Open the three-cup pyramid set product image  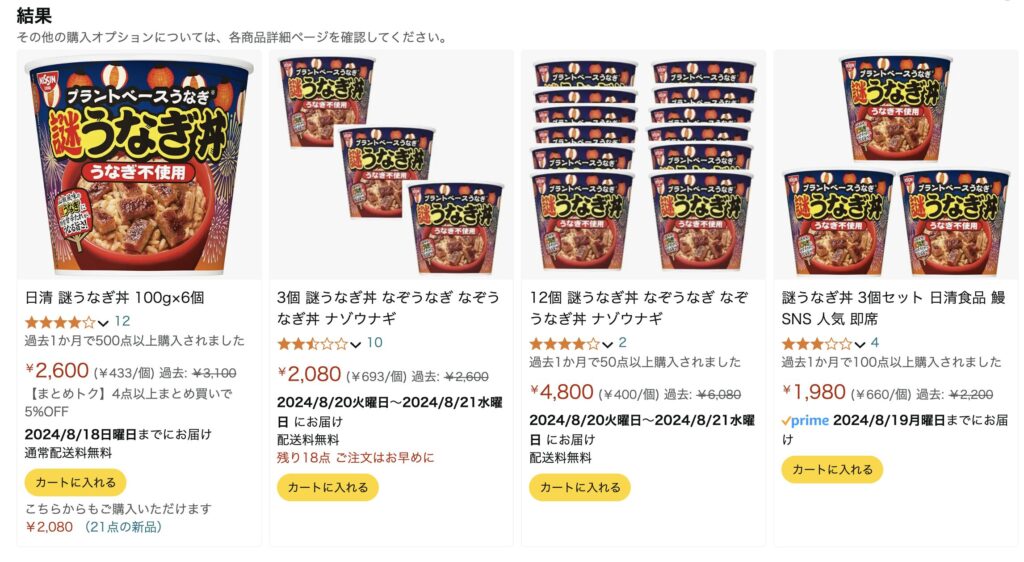[x=896, y=165]
